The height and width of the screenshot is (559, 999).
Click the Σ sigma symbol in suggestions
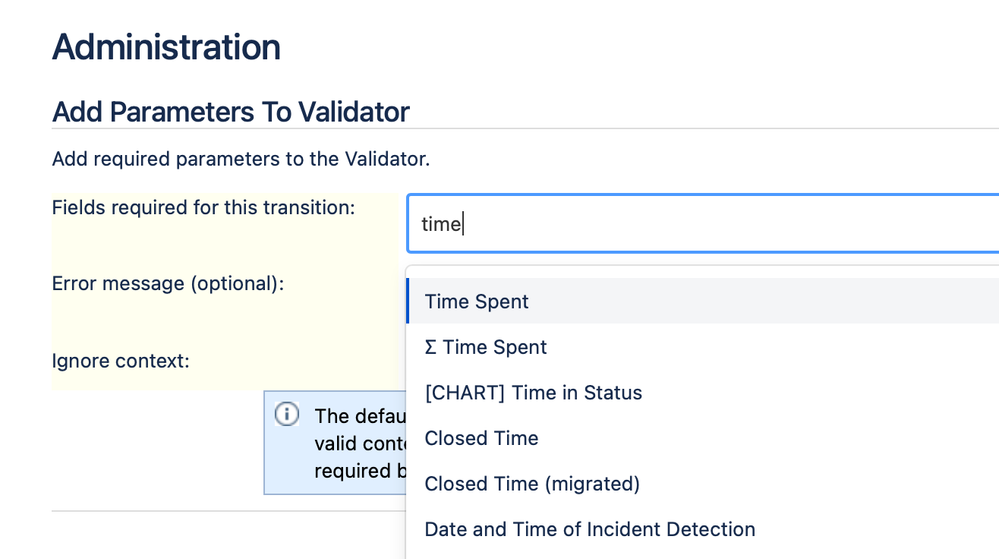tap(431, 347)
